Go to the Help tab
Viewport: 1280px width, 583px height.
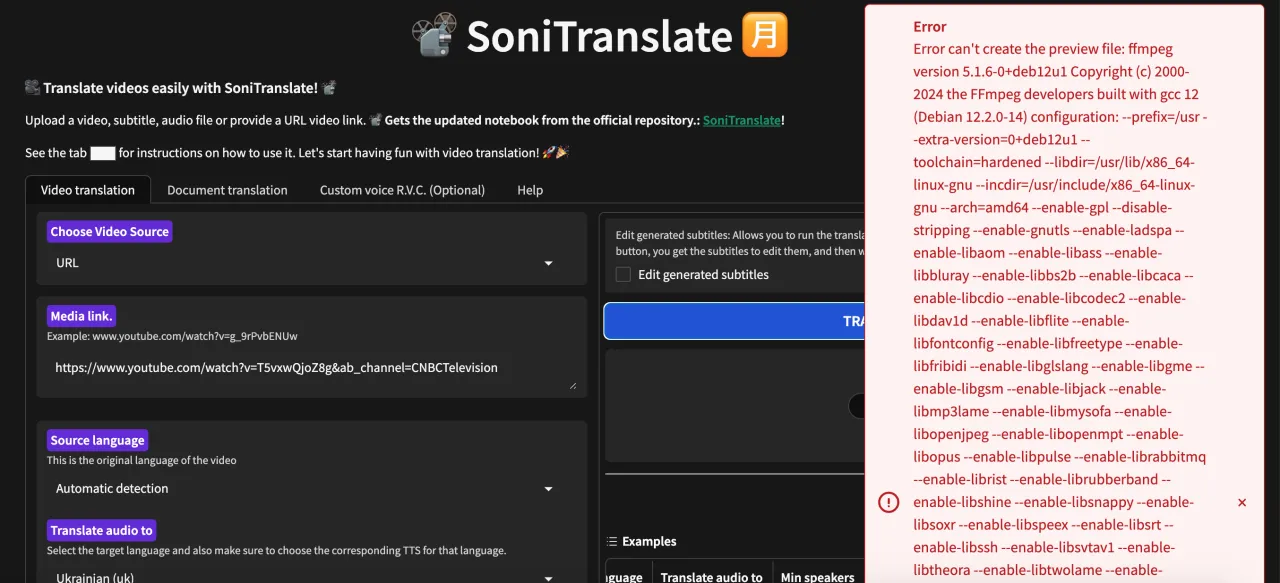(x=530, y=190)
